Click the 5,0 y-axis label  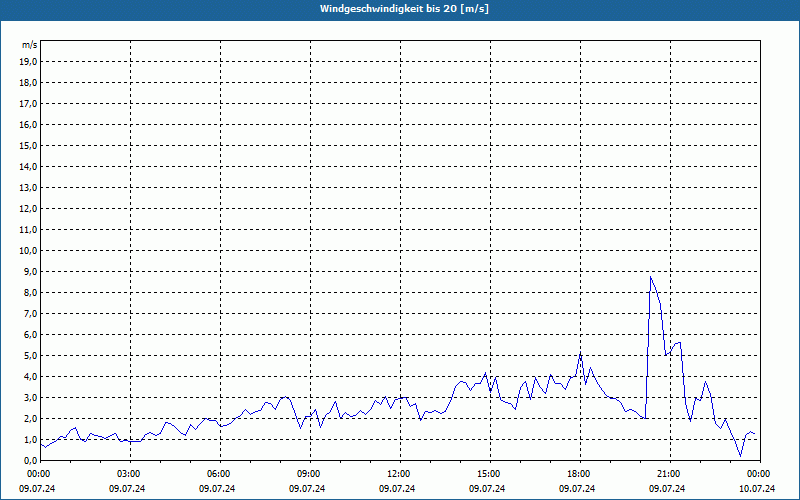[30, 355]
